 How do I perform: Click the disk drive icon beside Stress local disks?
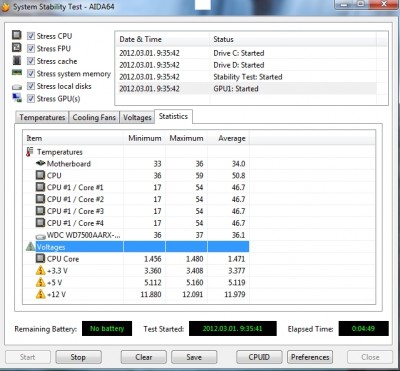17,87
